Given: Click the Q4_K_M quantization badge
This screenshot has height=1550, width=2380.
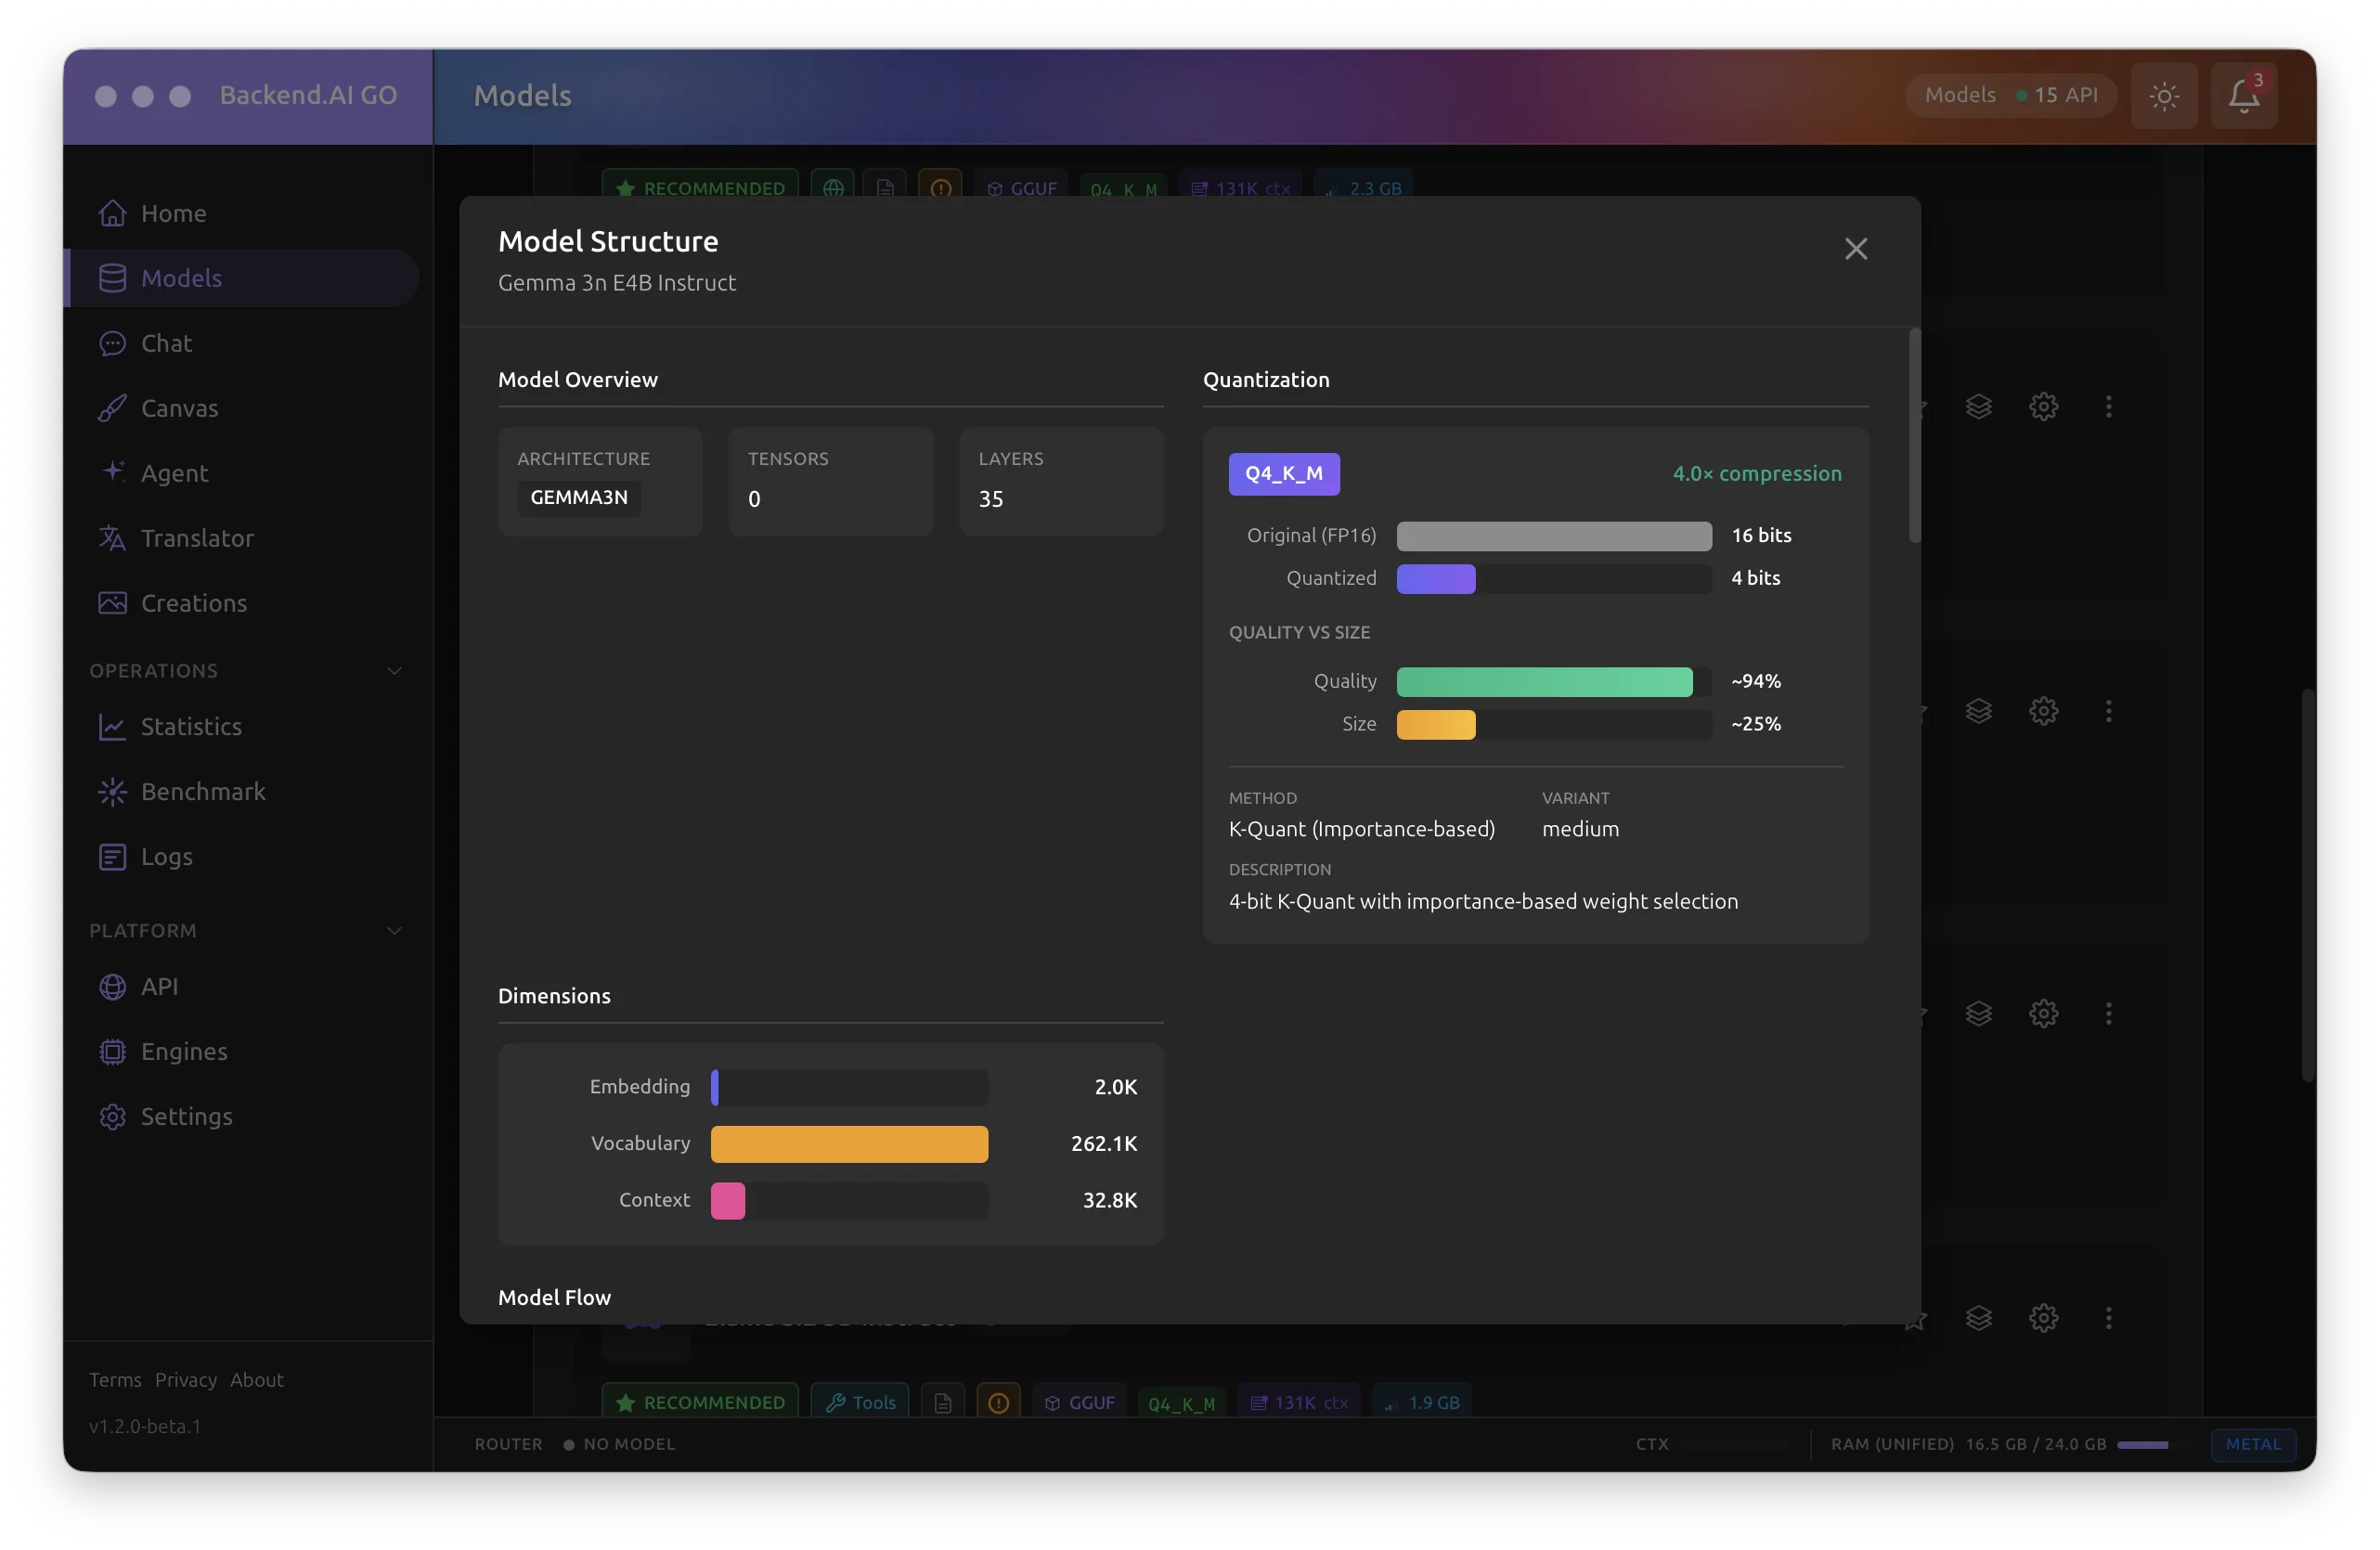Looking at the screenshot, I should point(1283,474).
